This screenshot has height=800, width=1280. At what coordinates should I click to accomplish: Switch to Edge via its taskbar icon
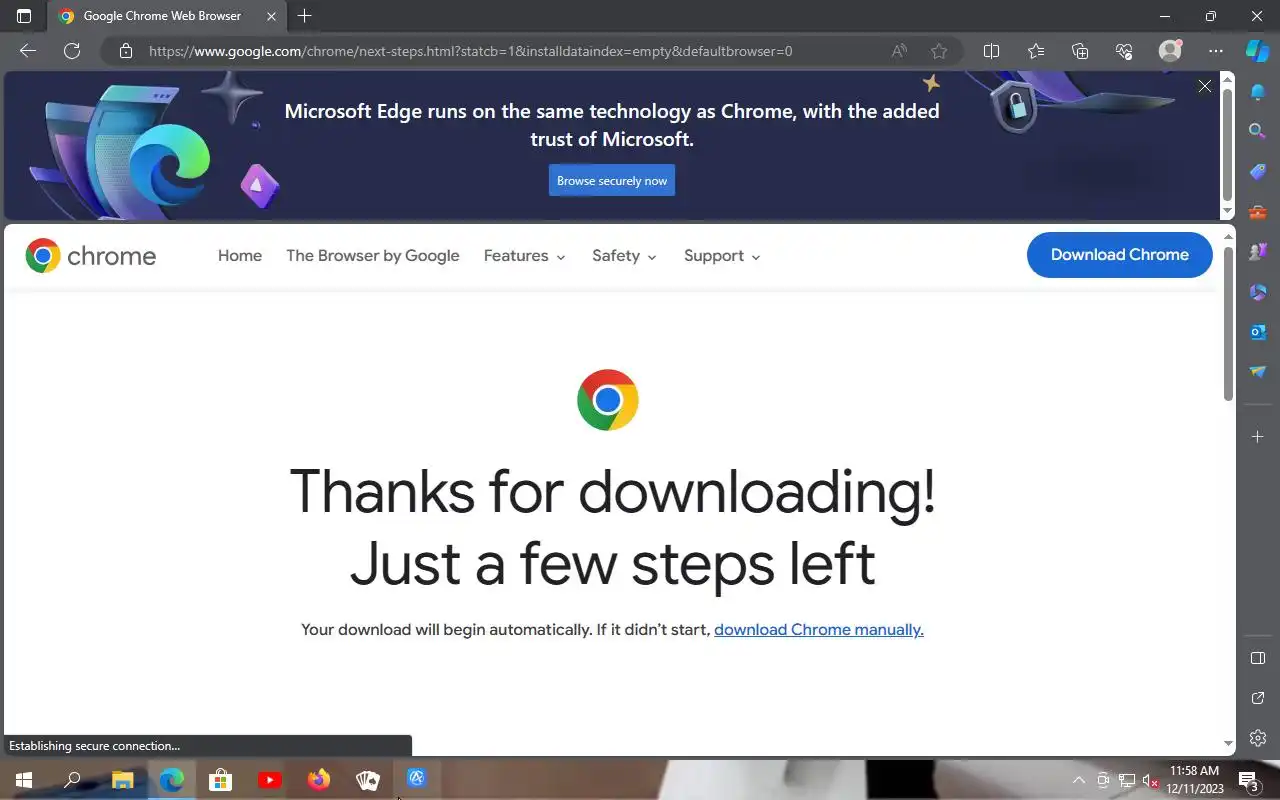pos(171,780)
